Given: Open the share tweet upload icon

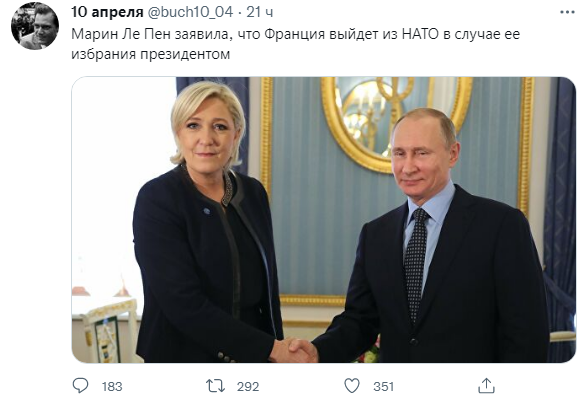Looking at the screenshot, I should (487, 385).
